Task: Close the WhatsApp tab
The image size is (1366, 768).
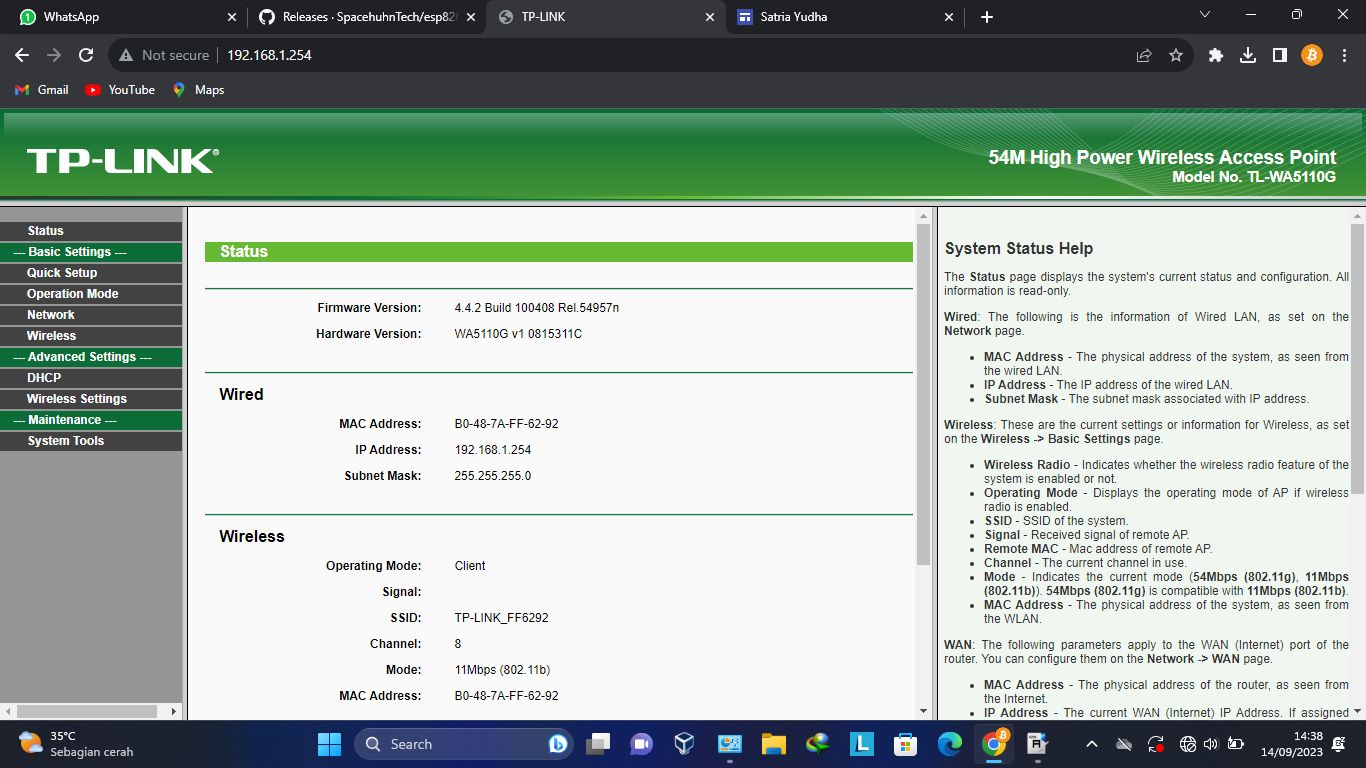Action: pyautogui.click(x=232, y=17)
